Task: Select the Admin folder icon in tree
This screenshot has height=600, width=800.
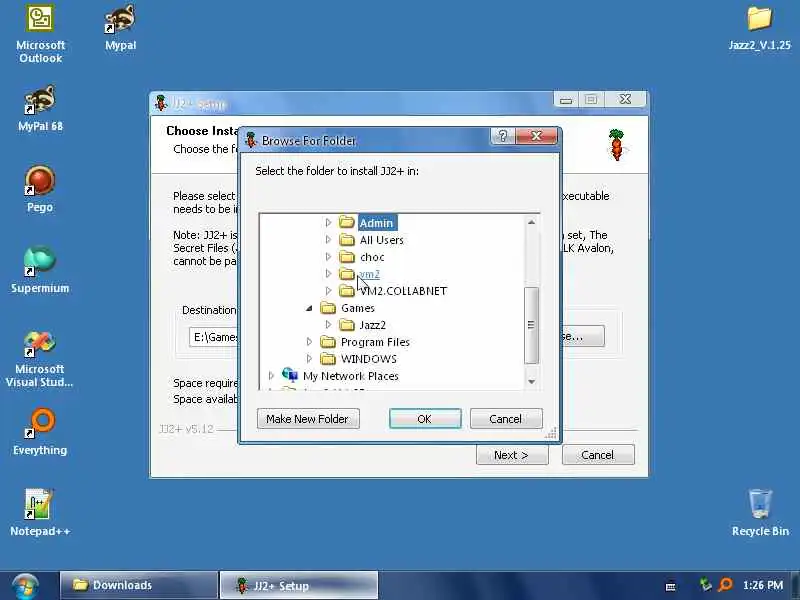Action: pyautogui.click(x=347, y=222)
